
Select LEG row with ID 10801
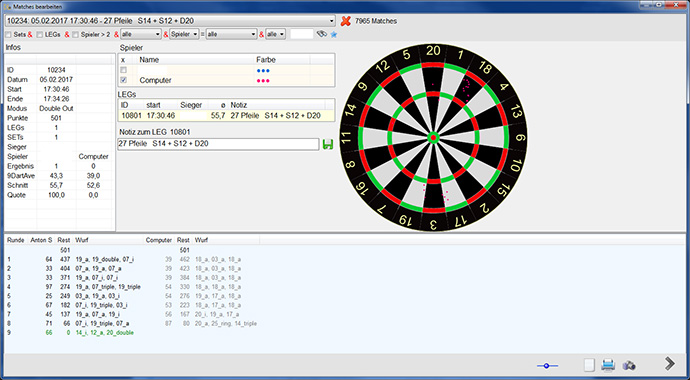226,116
